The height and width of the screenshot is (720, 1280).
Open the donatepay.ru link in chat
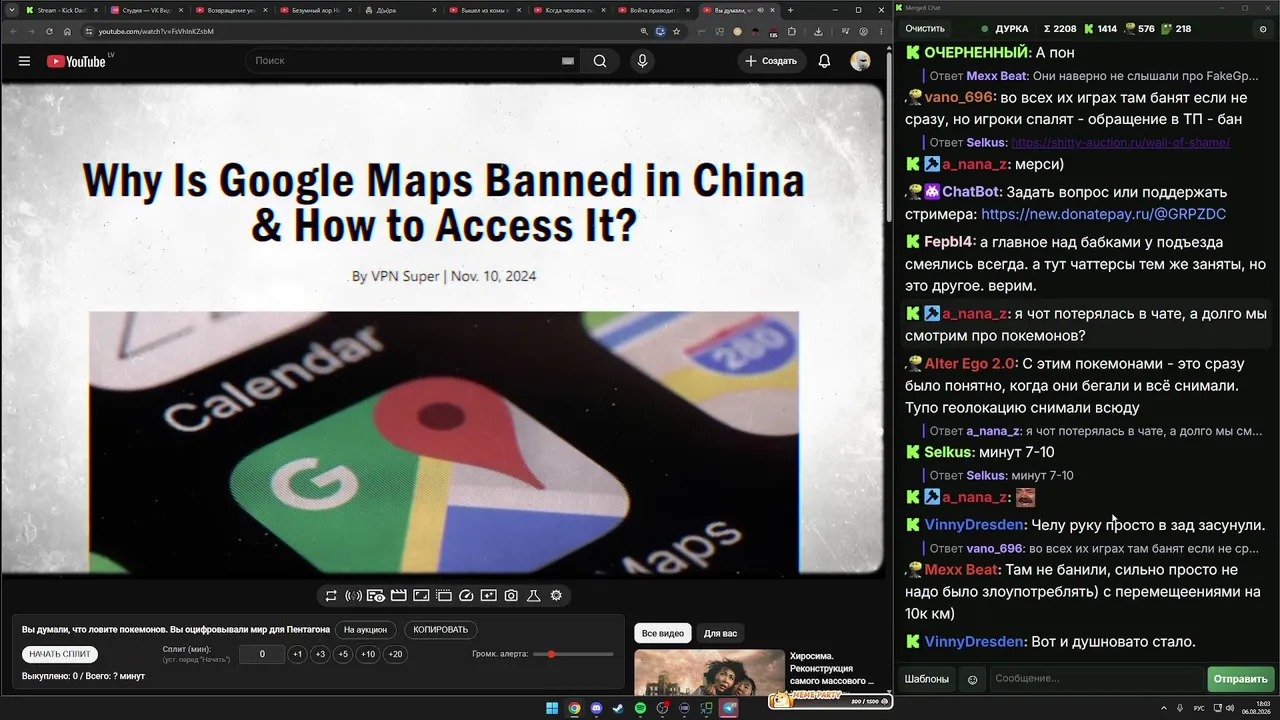point(1104,214)
